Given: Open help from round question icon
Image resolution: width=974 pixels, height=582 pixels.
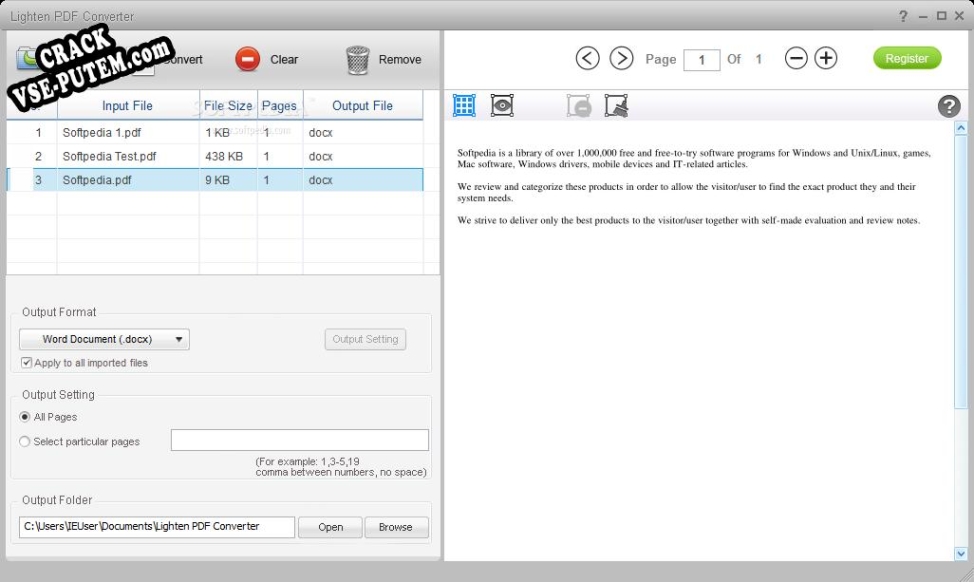Looking at the screenshot, I should [x=949, y=106].
